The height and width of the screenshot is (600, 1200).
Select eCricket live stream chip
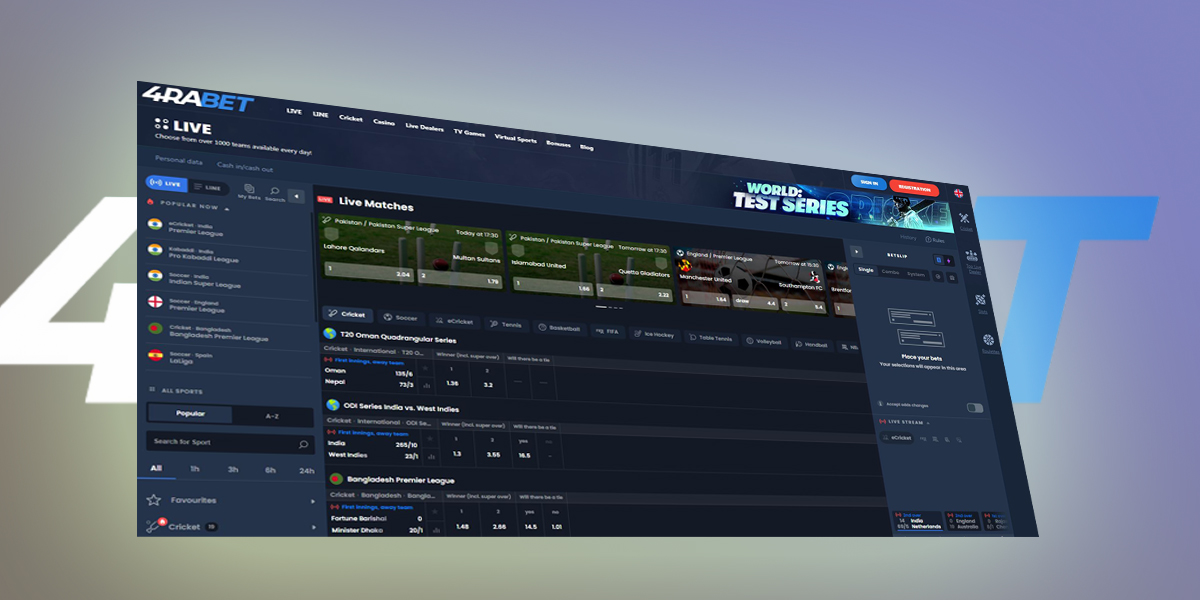[x=899, y=437]
